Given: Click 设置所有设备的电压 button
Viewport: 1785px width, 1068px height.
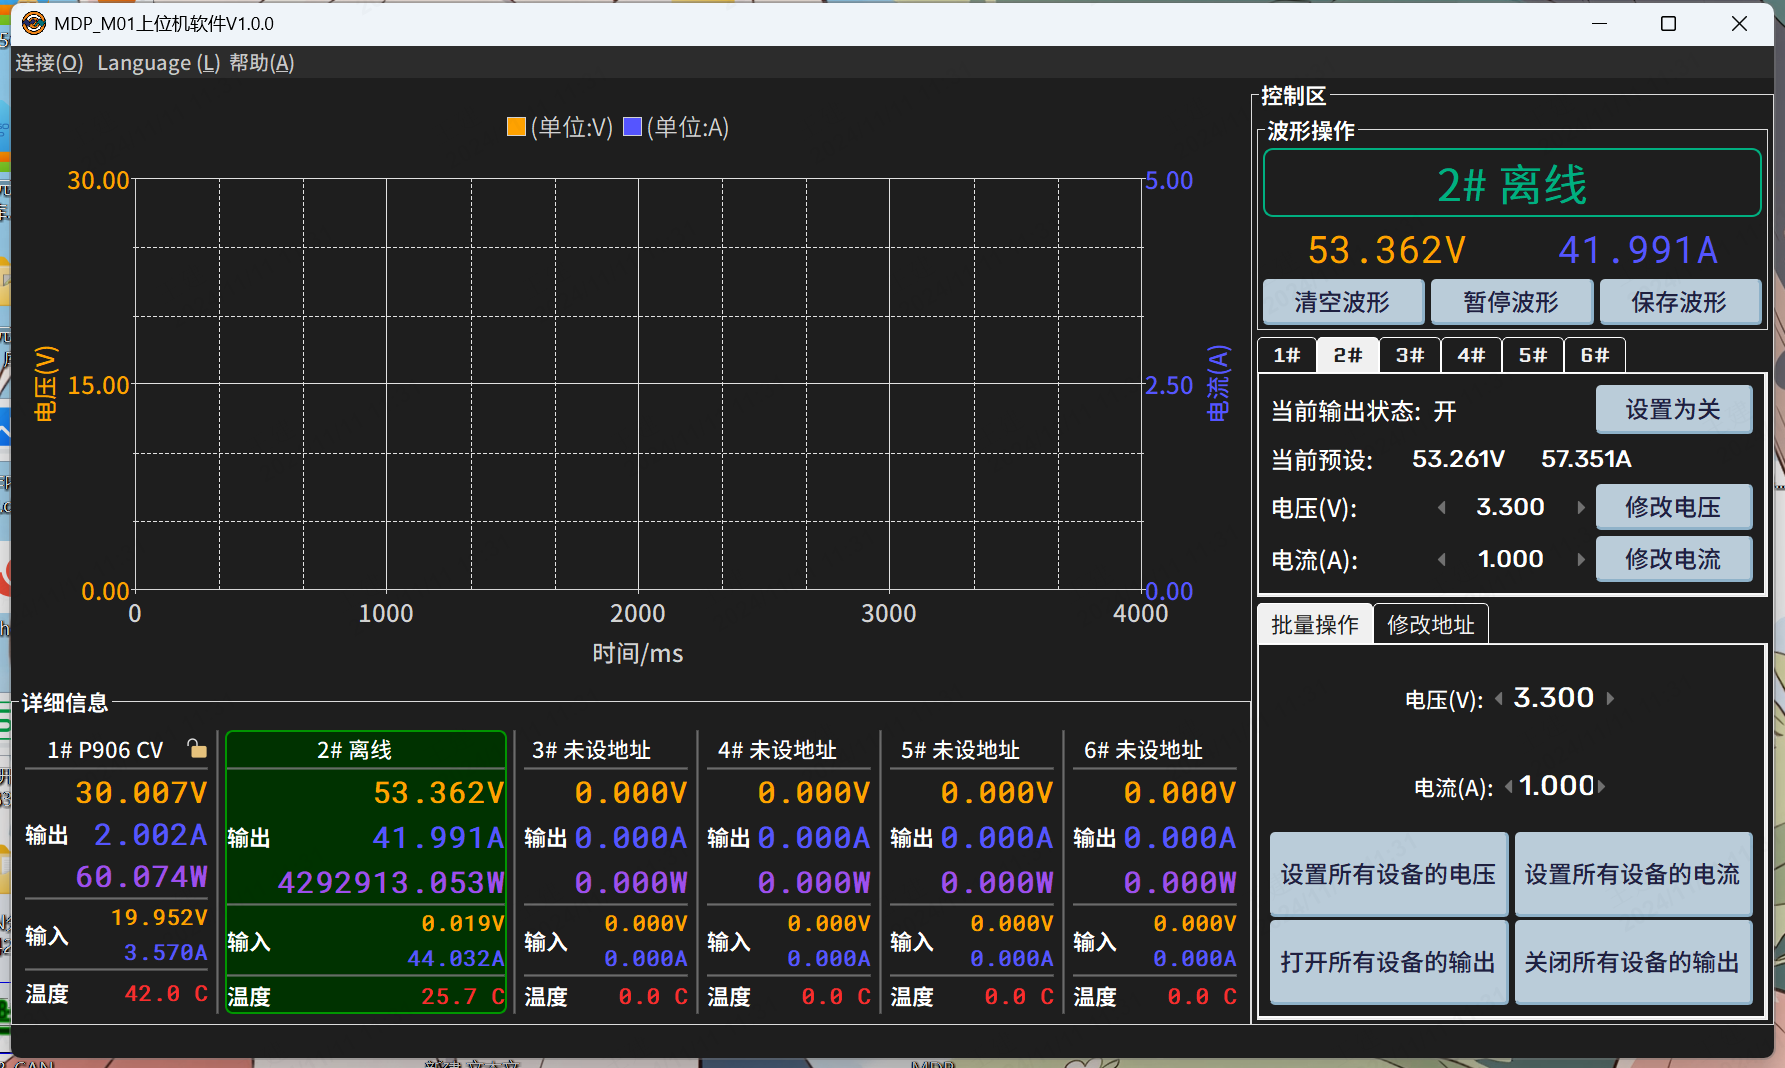Looking at the screenshot, I should click(x=1389, y=874).
